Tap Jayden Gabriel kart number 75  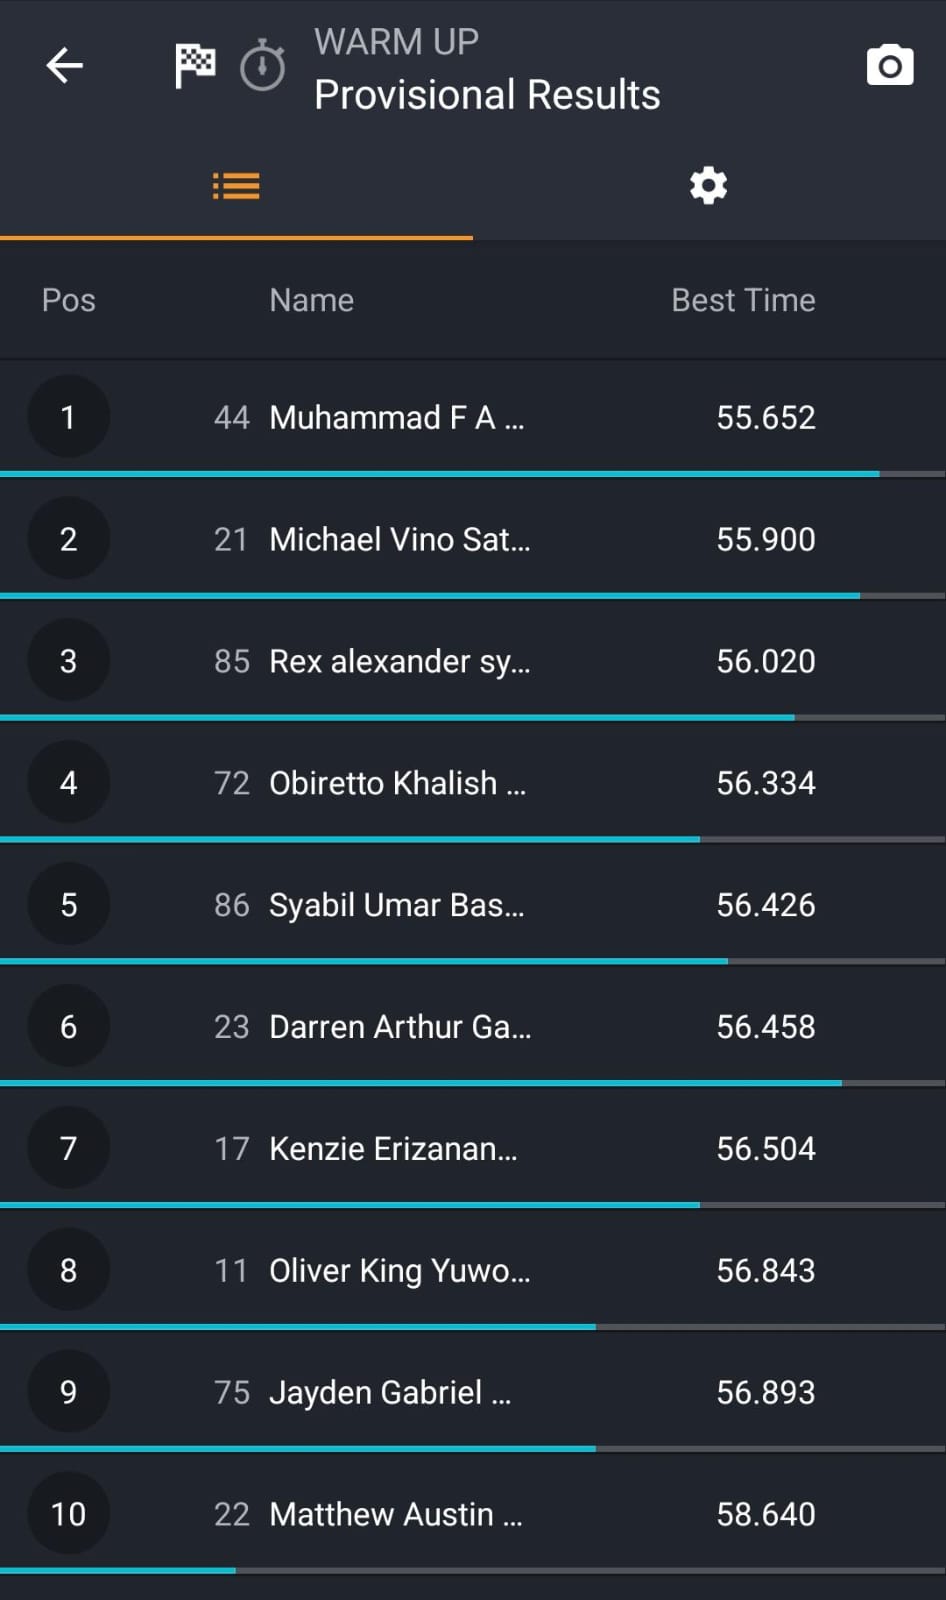pos(231,1392)
